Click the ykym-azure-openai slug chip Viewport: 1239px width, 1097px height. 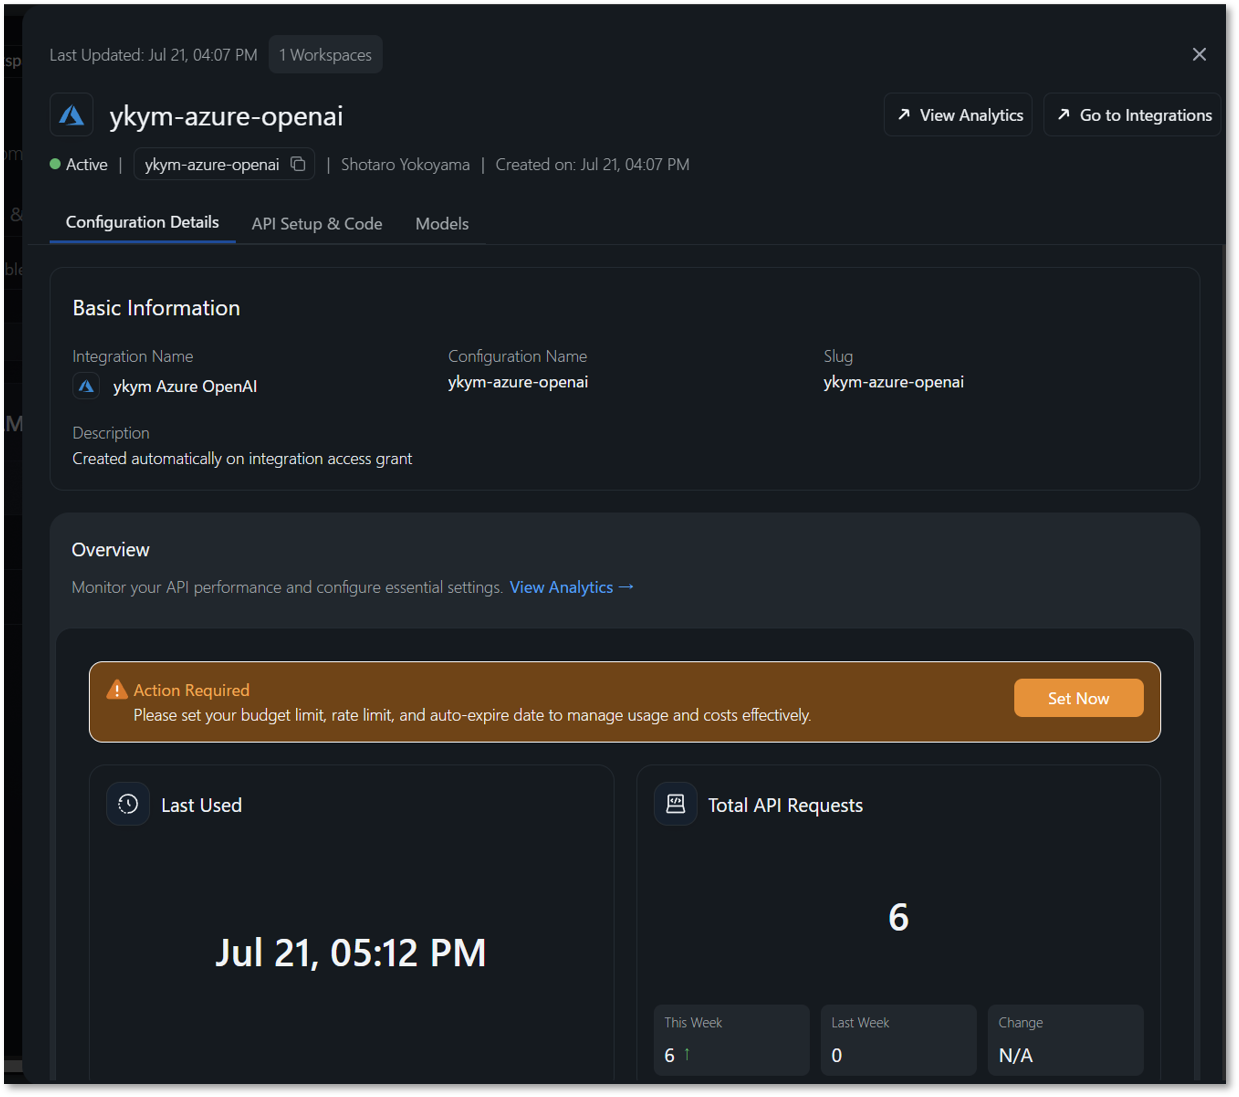point(224,164)
